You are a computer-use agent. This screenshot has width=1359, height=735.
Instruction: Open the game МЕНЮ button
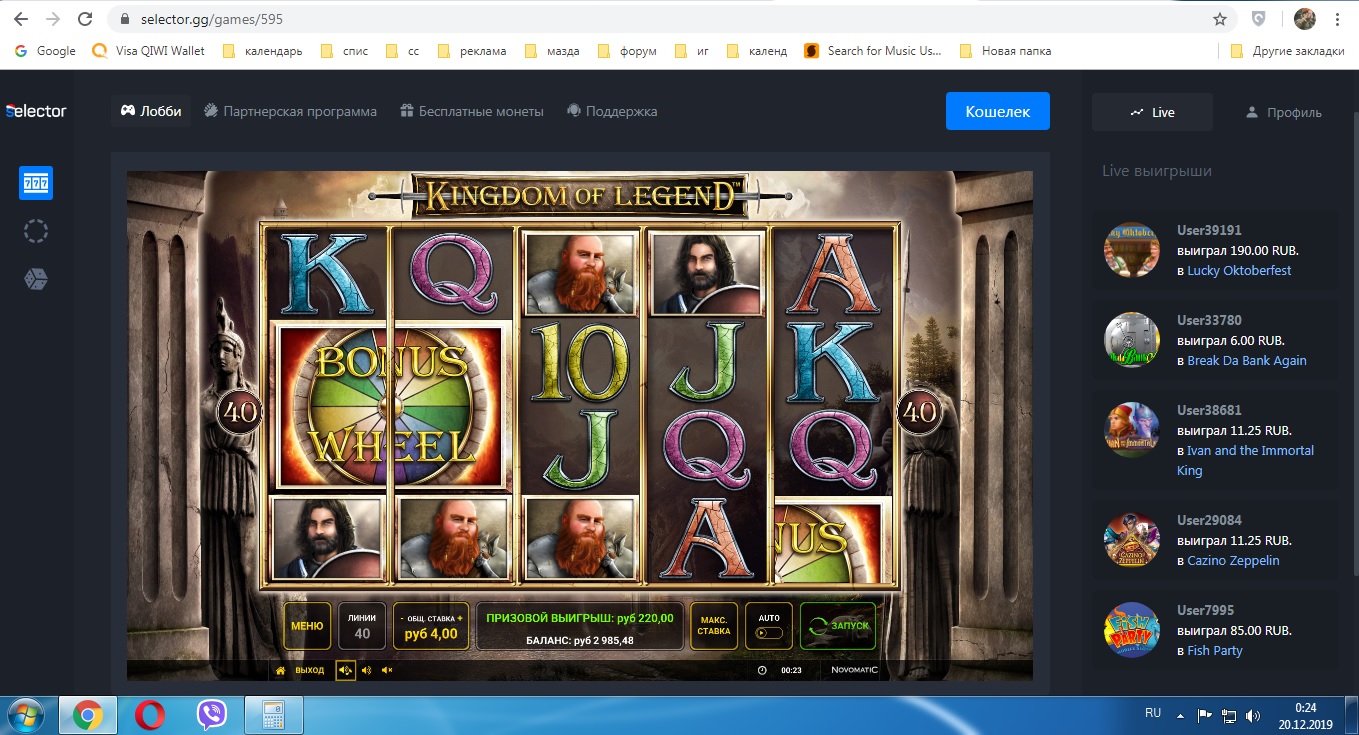point(307,626)
